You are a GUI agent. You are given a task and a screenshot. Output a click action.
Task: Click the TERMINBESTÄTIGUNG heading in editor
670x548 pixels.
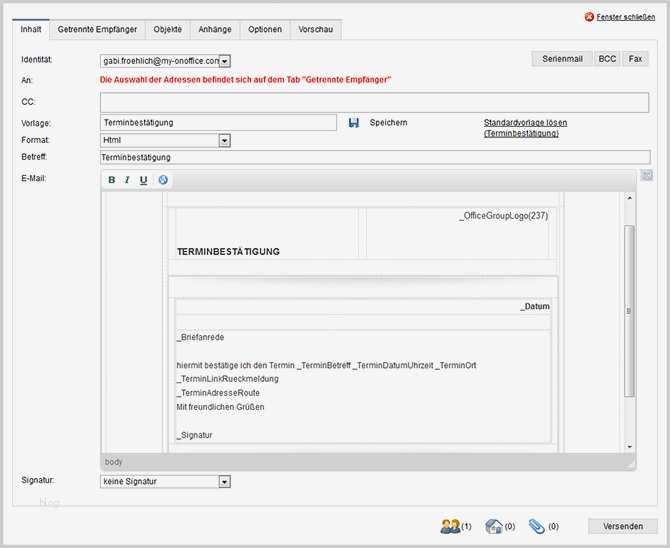(x=228, y=252)
